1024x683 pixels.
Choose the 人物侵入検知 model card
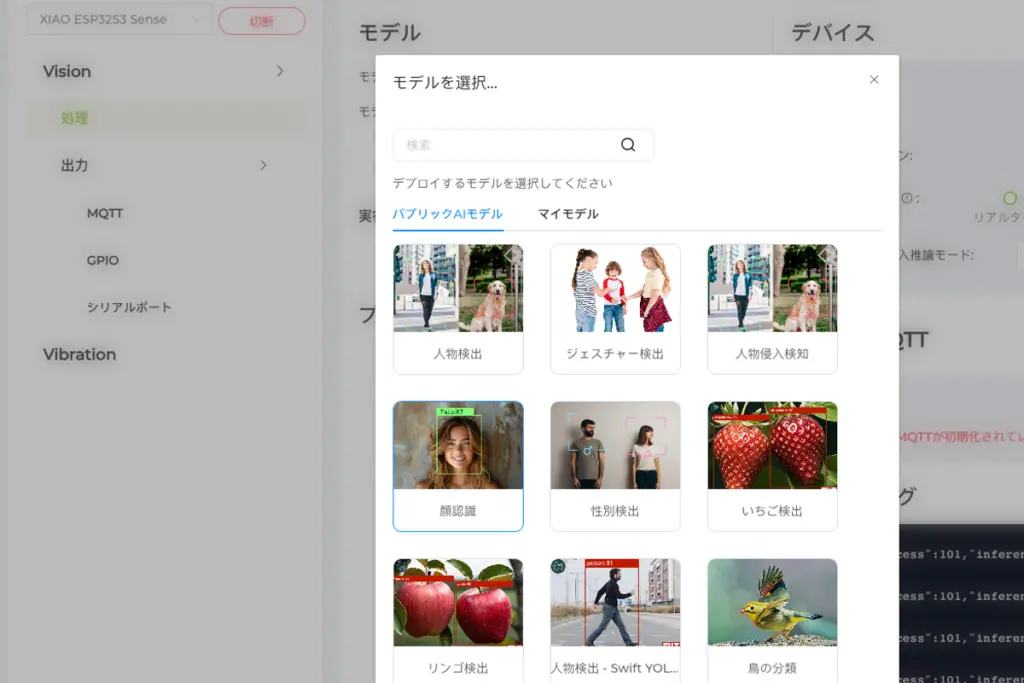[772, 309]
